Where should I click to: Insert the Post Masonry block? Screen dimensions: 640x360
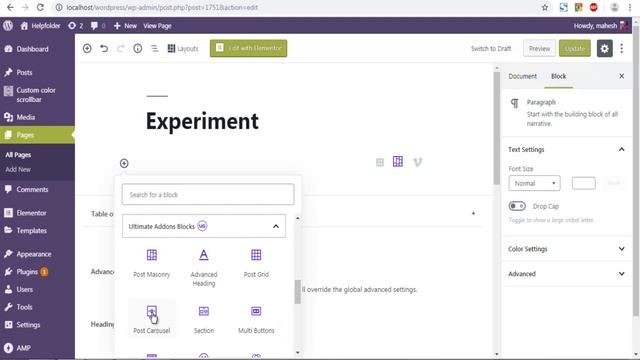pos(151,263)
